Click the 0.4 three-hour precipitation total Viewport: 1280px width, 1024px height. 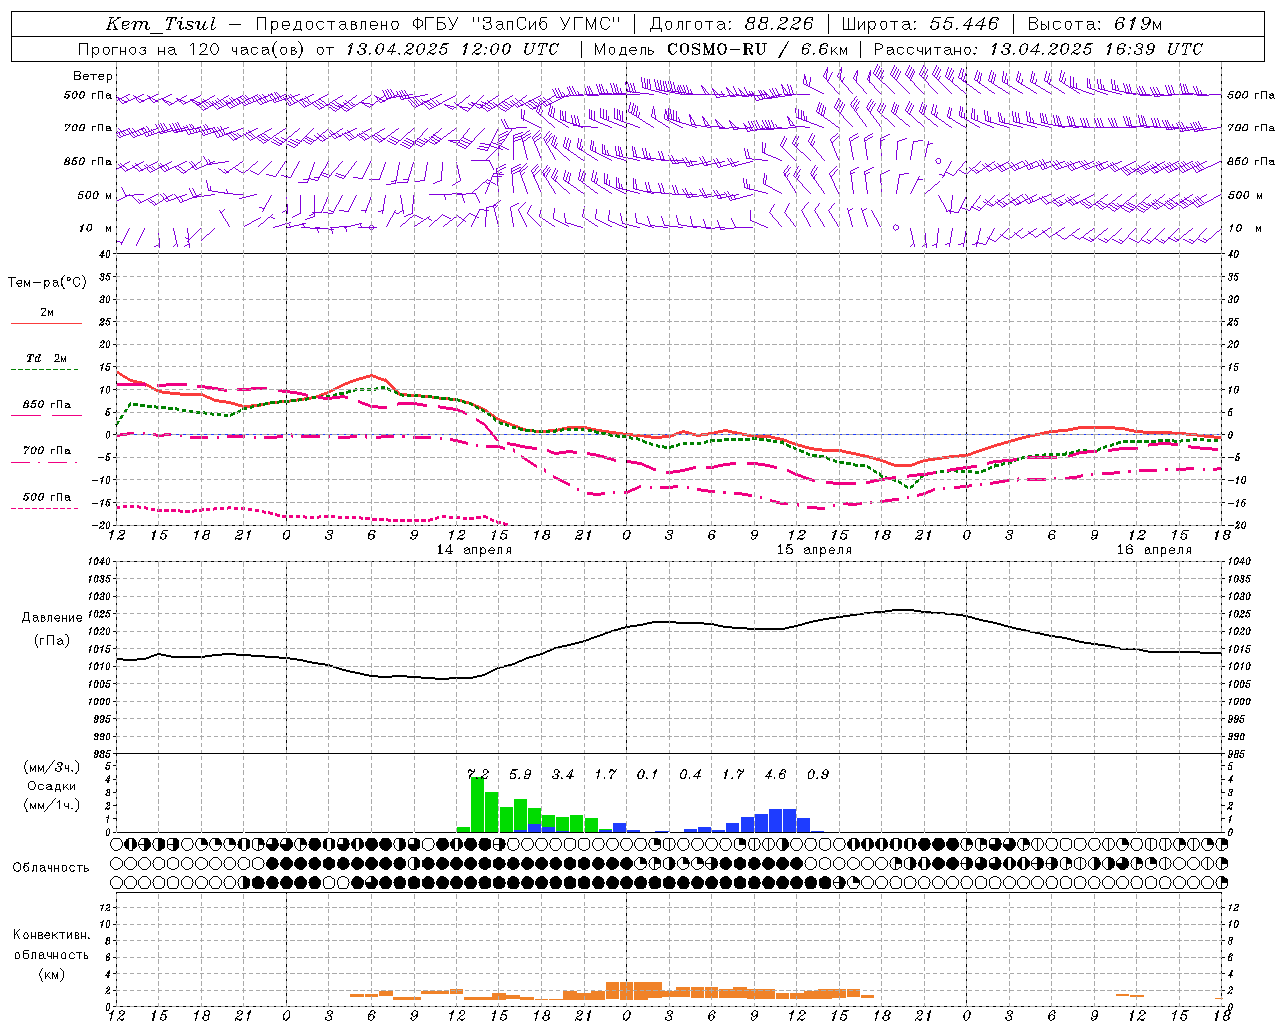point(690,774)
